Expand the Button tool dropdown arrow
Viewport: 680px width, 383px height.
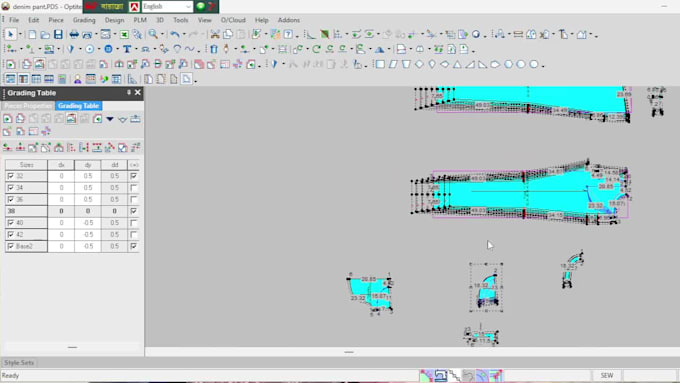tap(118, 49)
